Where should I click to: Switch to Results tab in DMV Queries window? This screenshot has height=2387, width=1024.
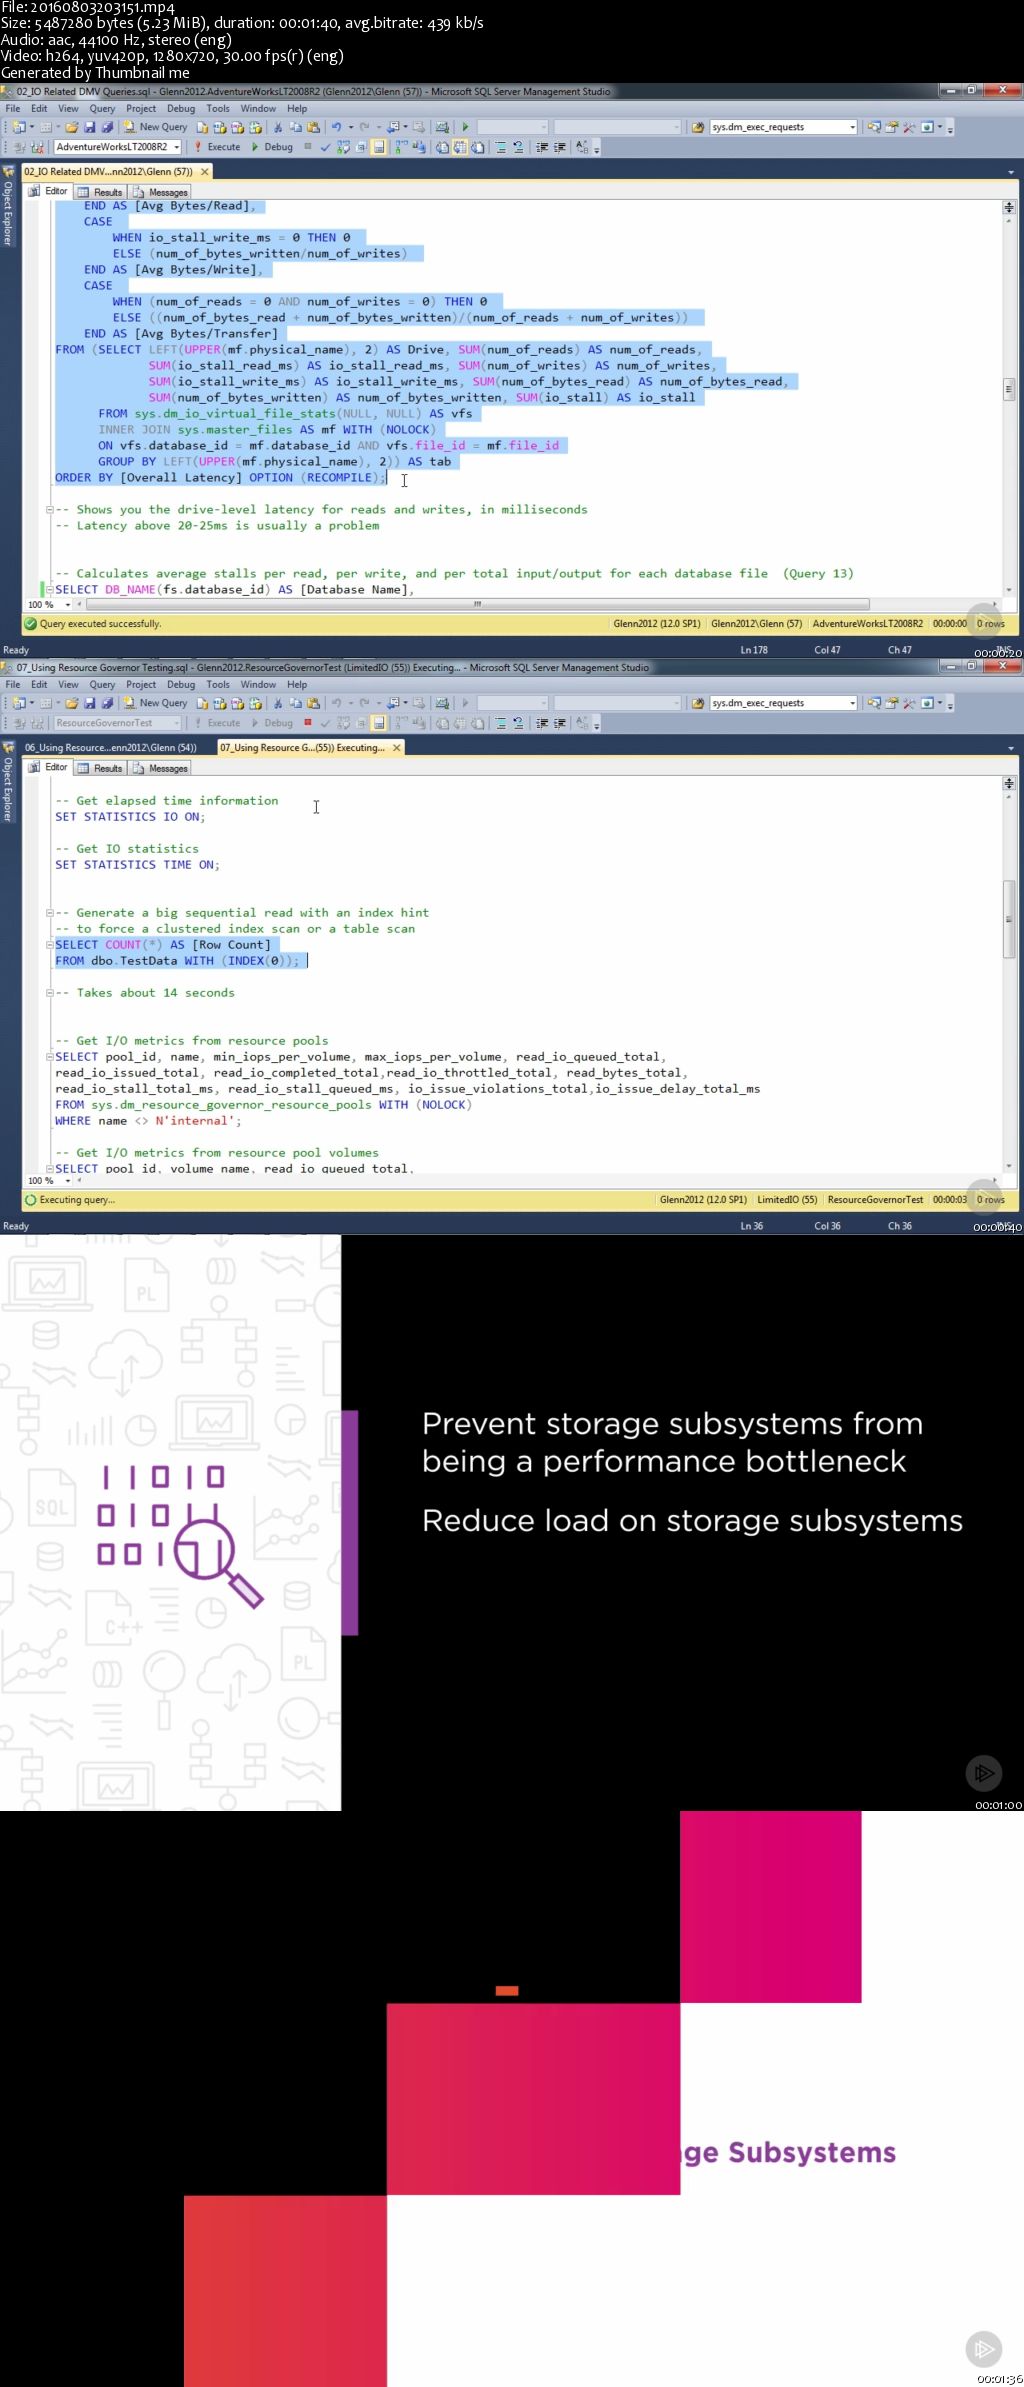tap(100, 192)
